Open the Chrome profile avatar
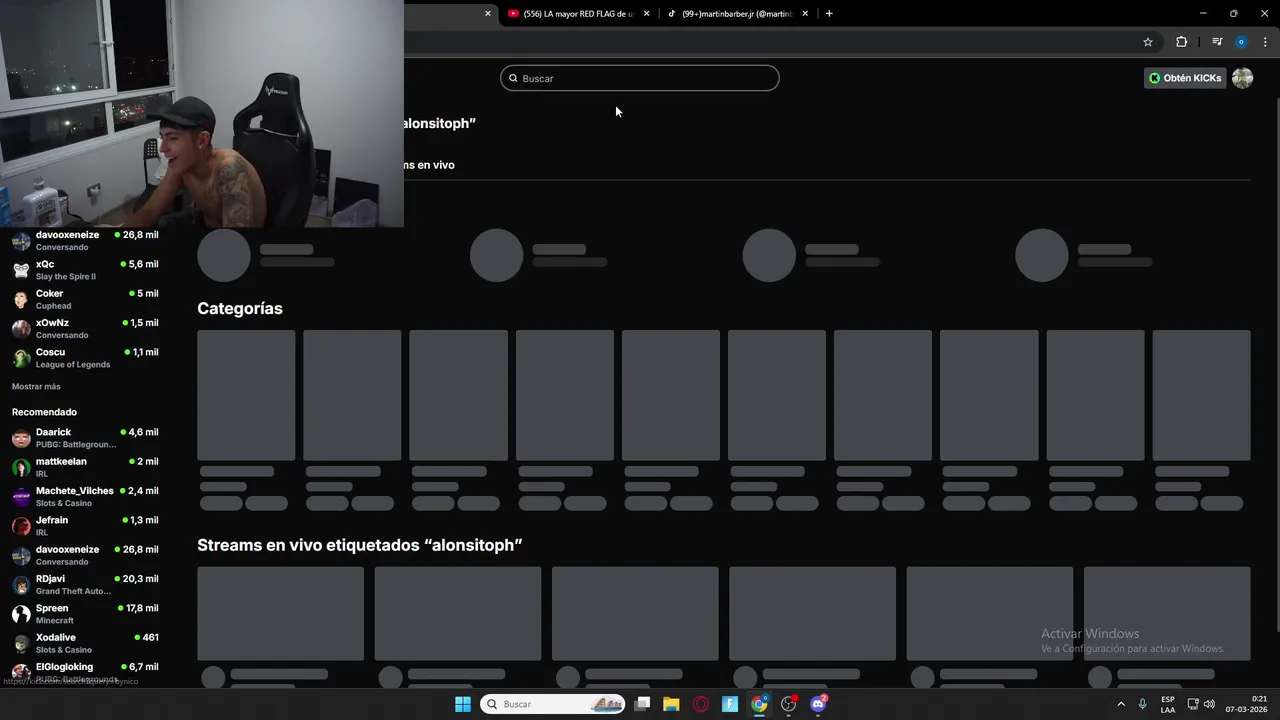 (1241, 42)
